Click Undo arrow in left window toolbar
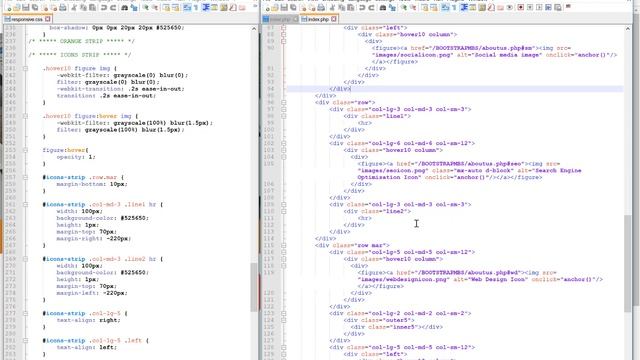The image size is (640, 360). point(104,7)
